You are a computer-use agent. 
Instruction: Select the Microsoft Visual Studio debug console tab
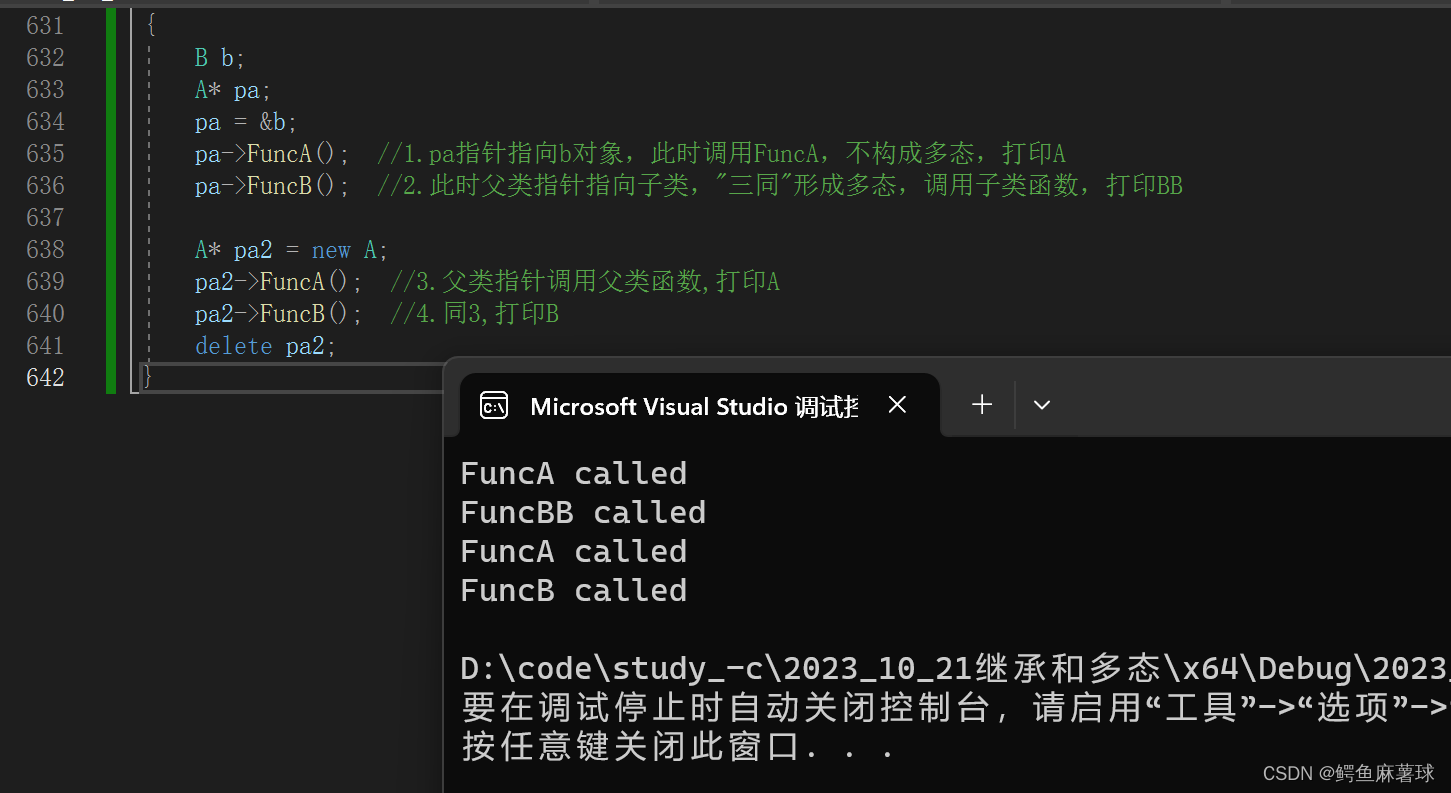point(699,405)
